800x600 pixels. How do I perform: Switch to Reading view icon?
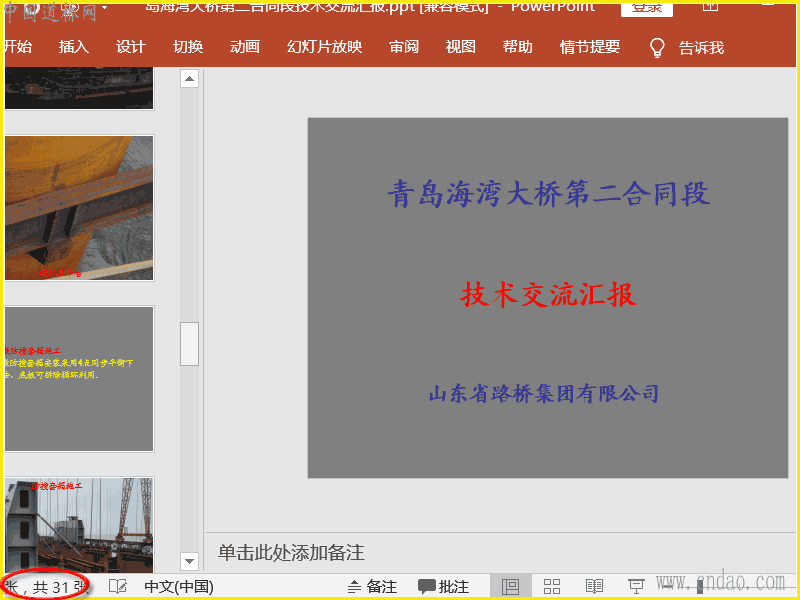[594, 587]
